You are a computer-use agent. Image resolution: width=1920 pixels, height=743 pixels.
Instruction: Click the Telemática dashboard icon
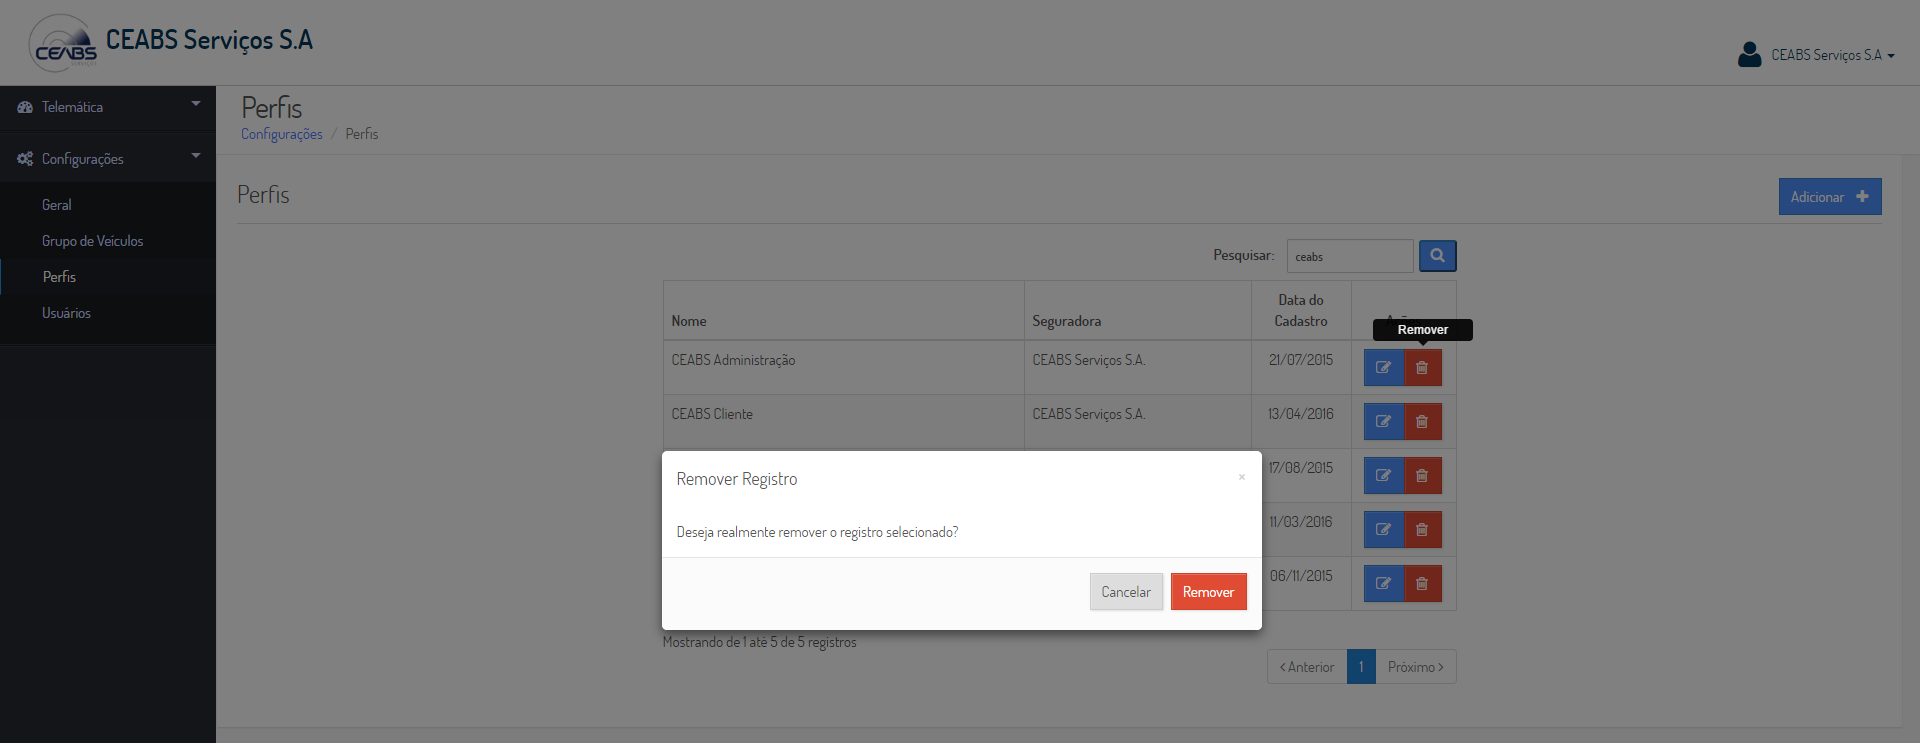[x=25, y=107]
